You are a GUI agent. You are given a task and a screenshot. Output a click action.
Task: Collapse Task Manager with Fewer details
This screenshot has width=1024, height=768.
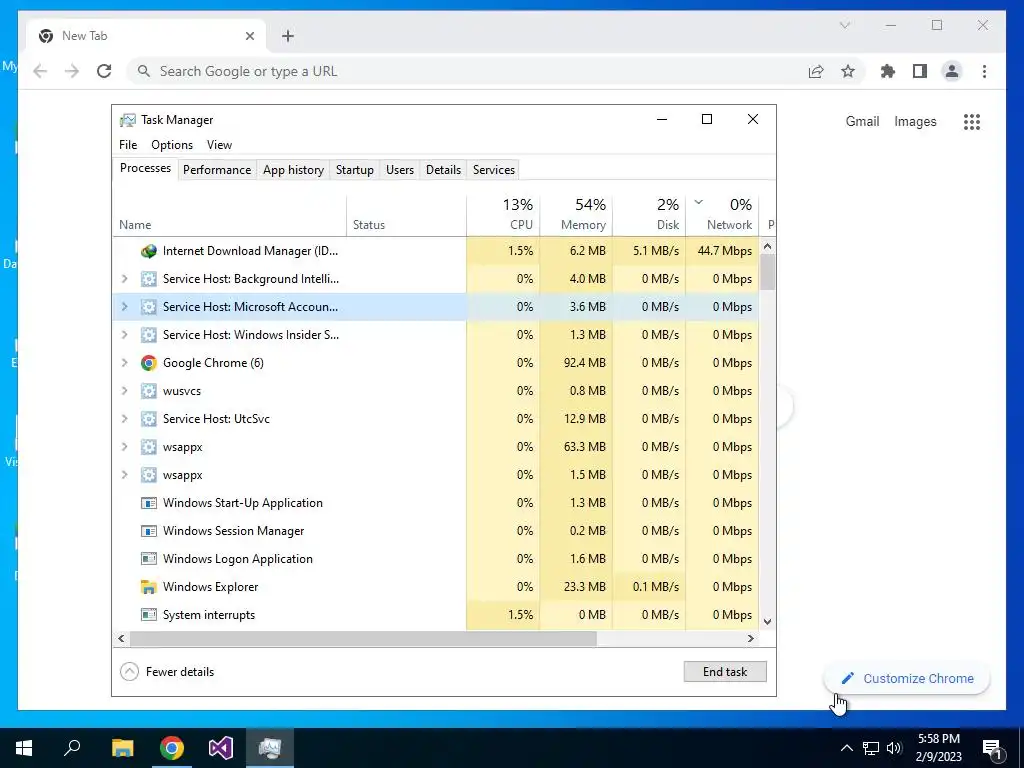167,672
